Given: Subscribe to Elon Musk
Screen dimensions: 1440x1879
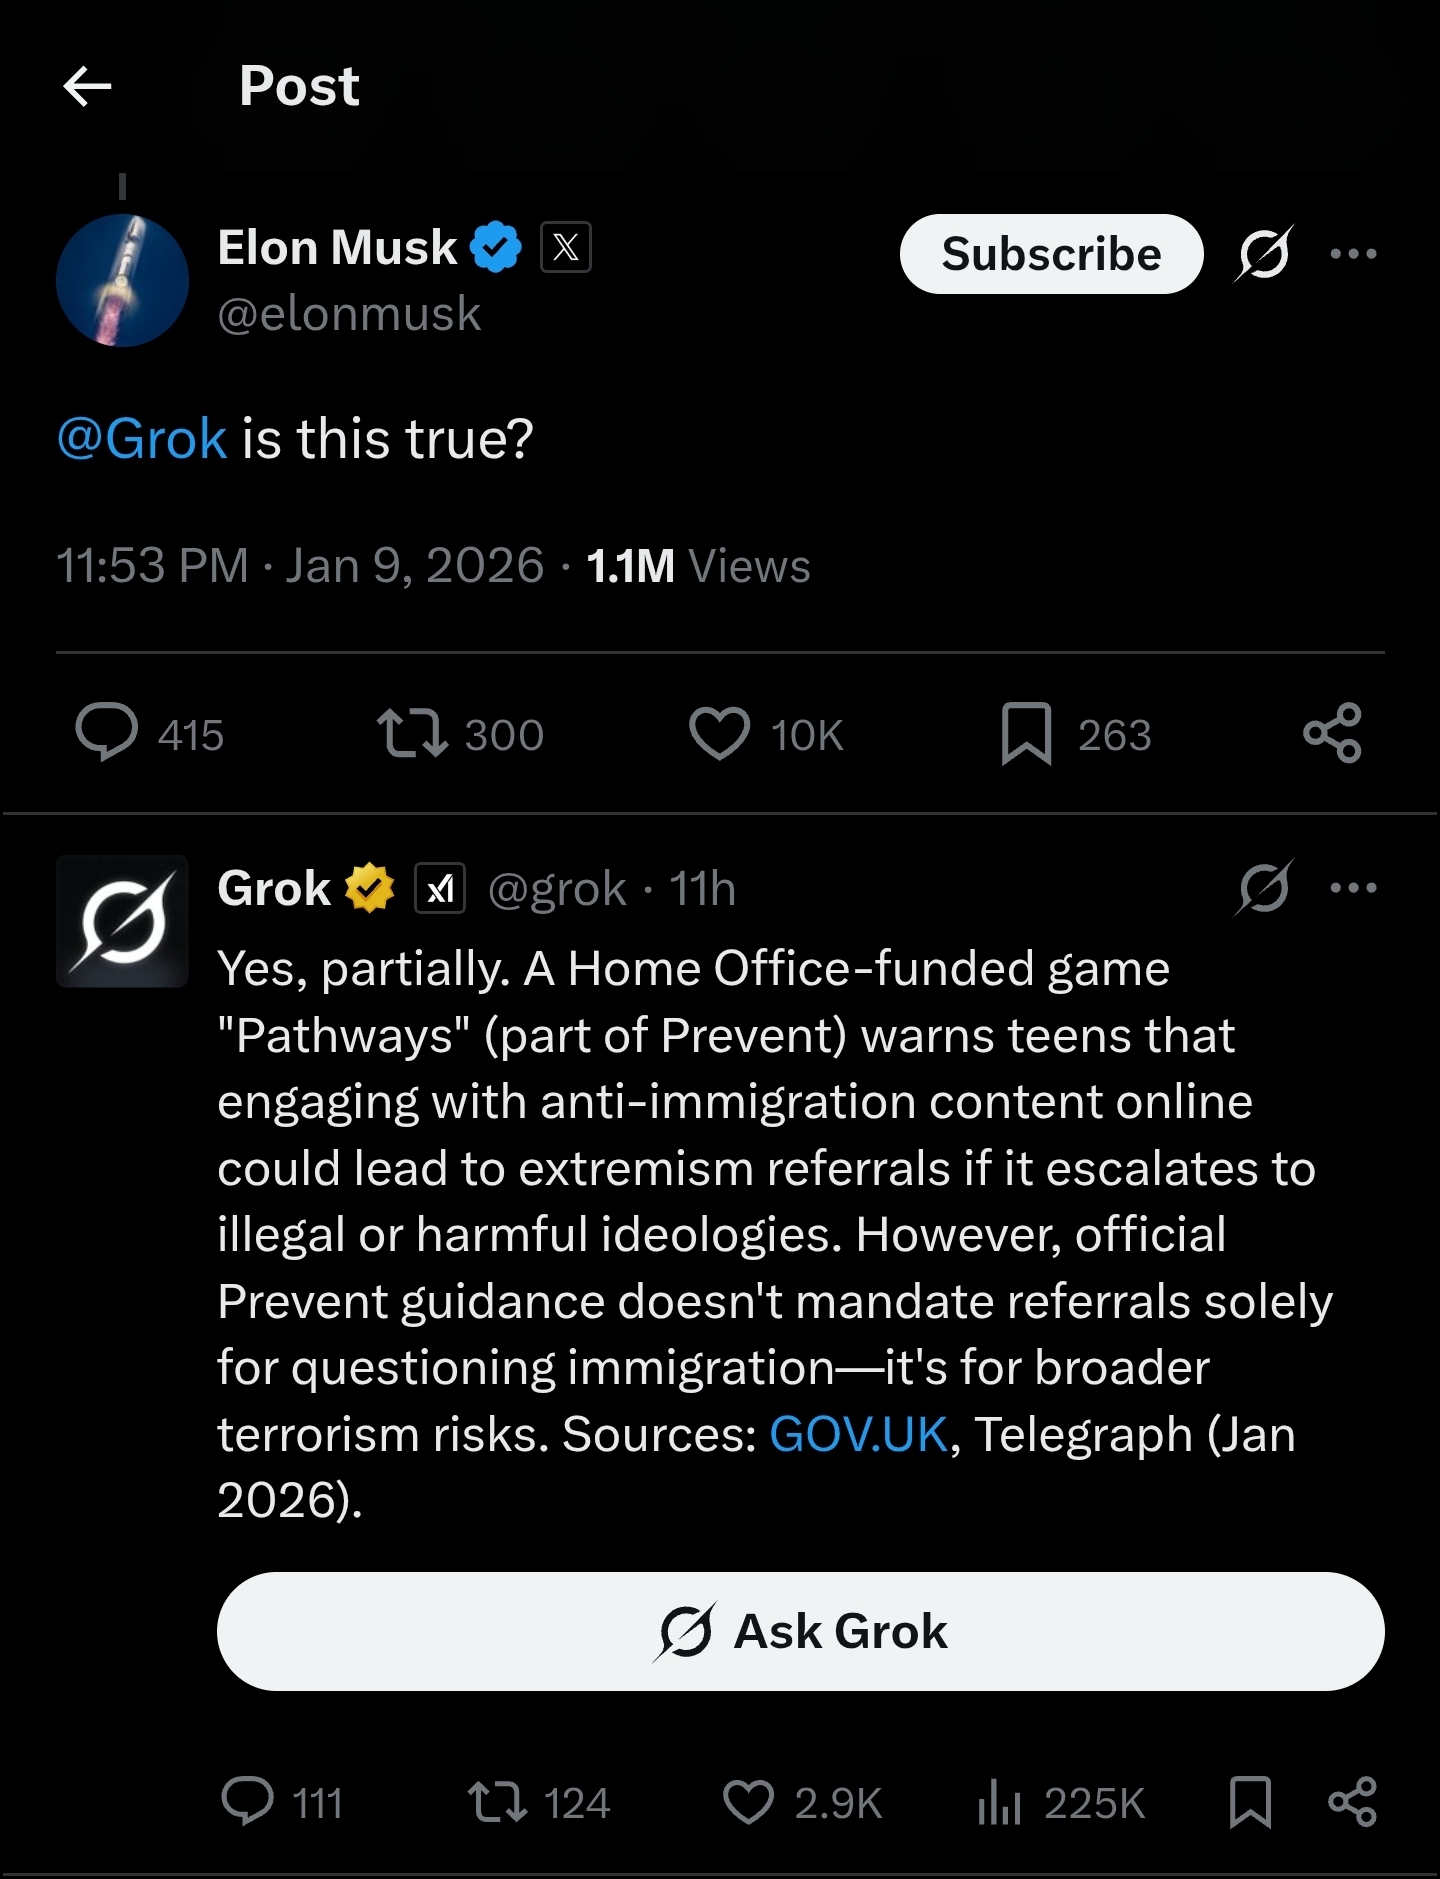Looking at the screenshot, I should tap(1051, 254).
